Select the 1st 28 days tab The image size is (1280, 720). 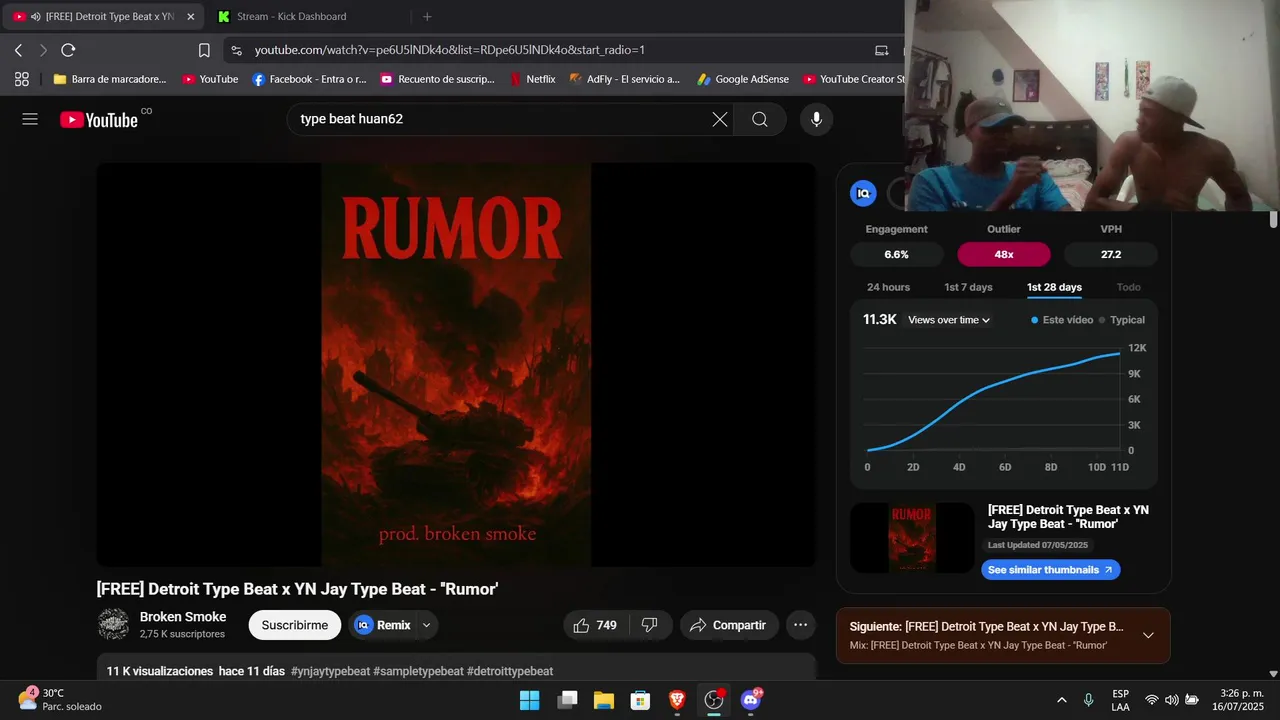pyautogui.click(x=1054, y=287)
